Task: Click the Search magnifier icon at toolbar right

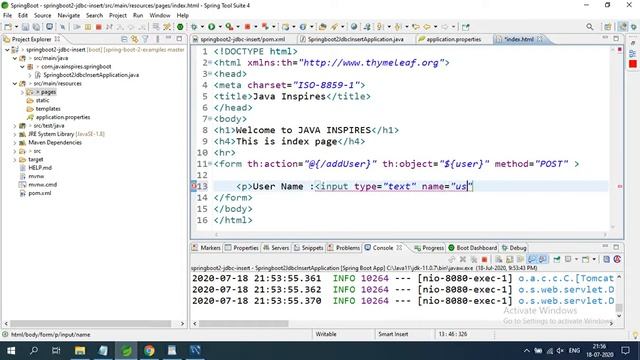Action: click(589, 27)
